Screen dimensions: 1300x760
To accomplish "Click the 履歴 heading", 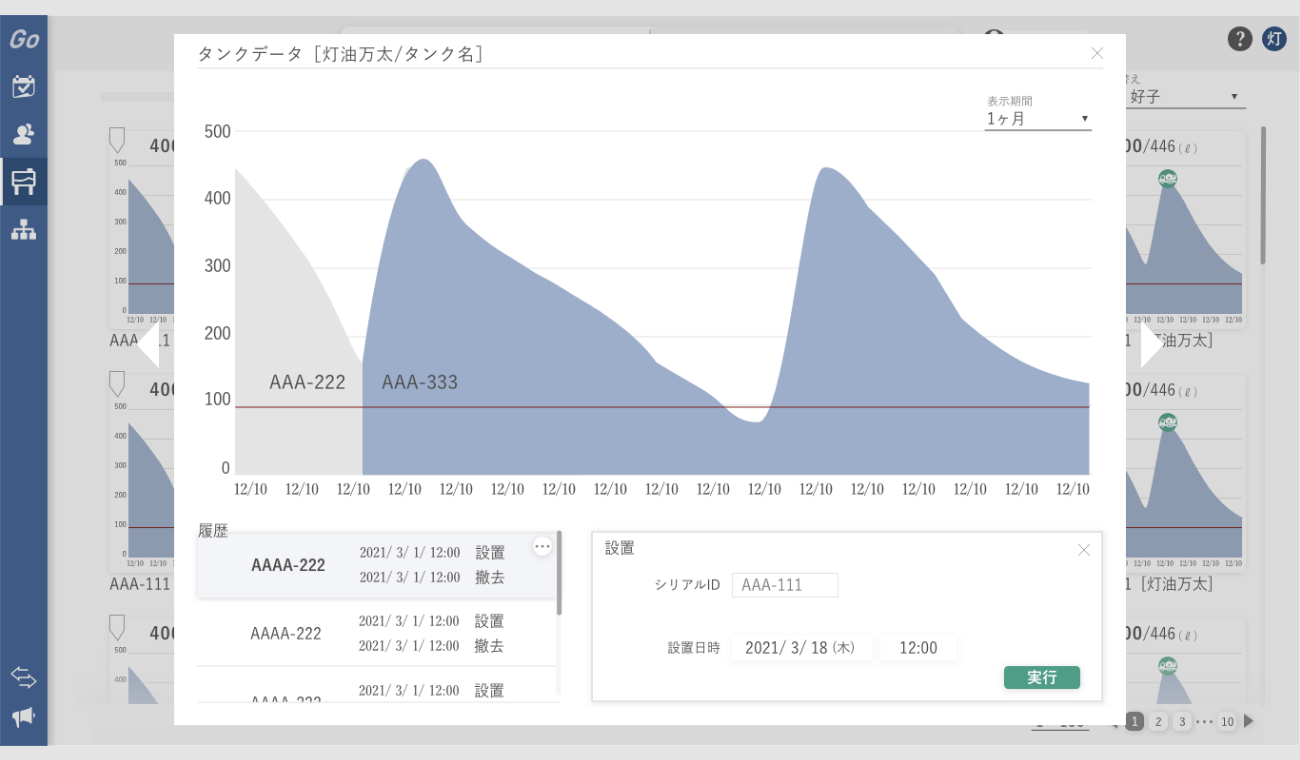I will [213, 531].
